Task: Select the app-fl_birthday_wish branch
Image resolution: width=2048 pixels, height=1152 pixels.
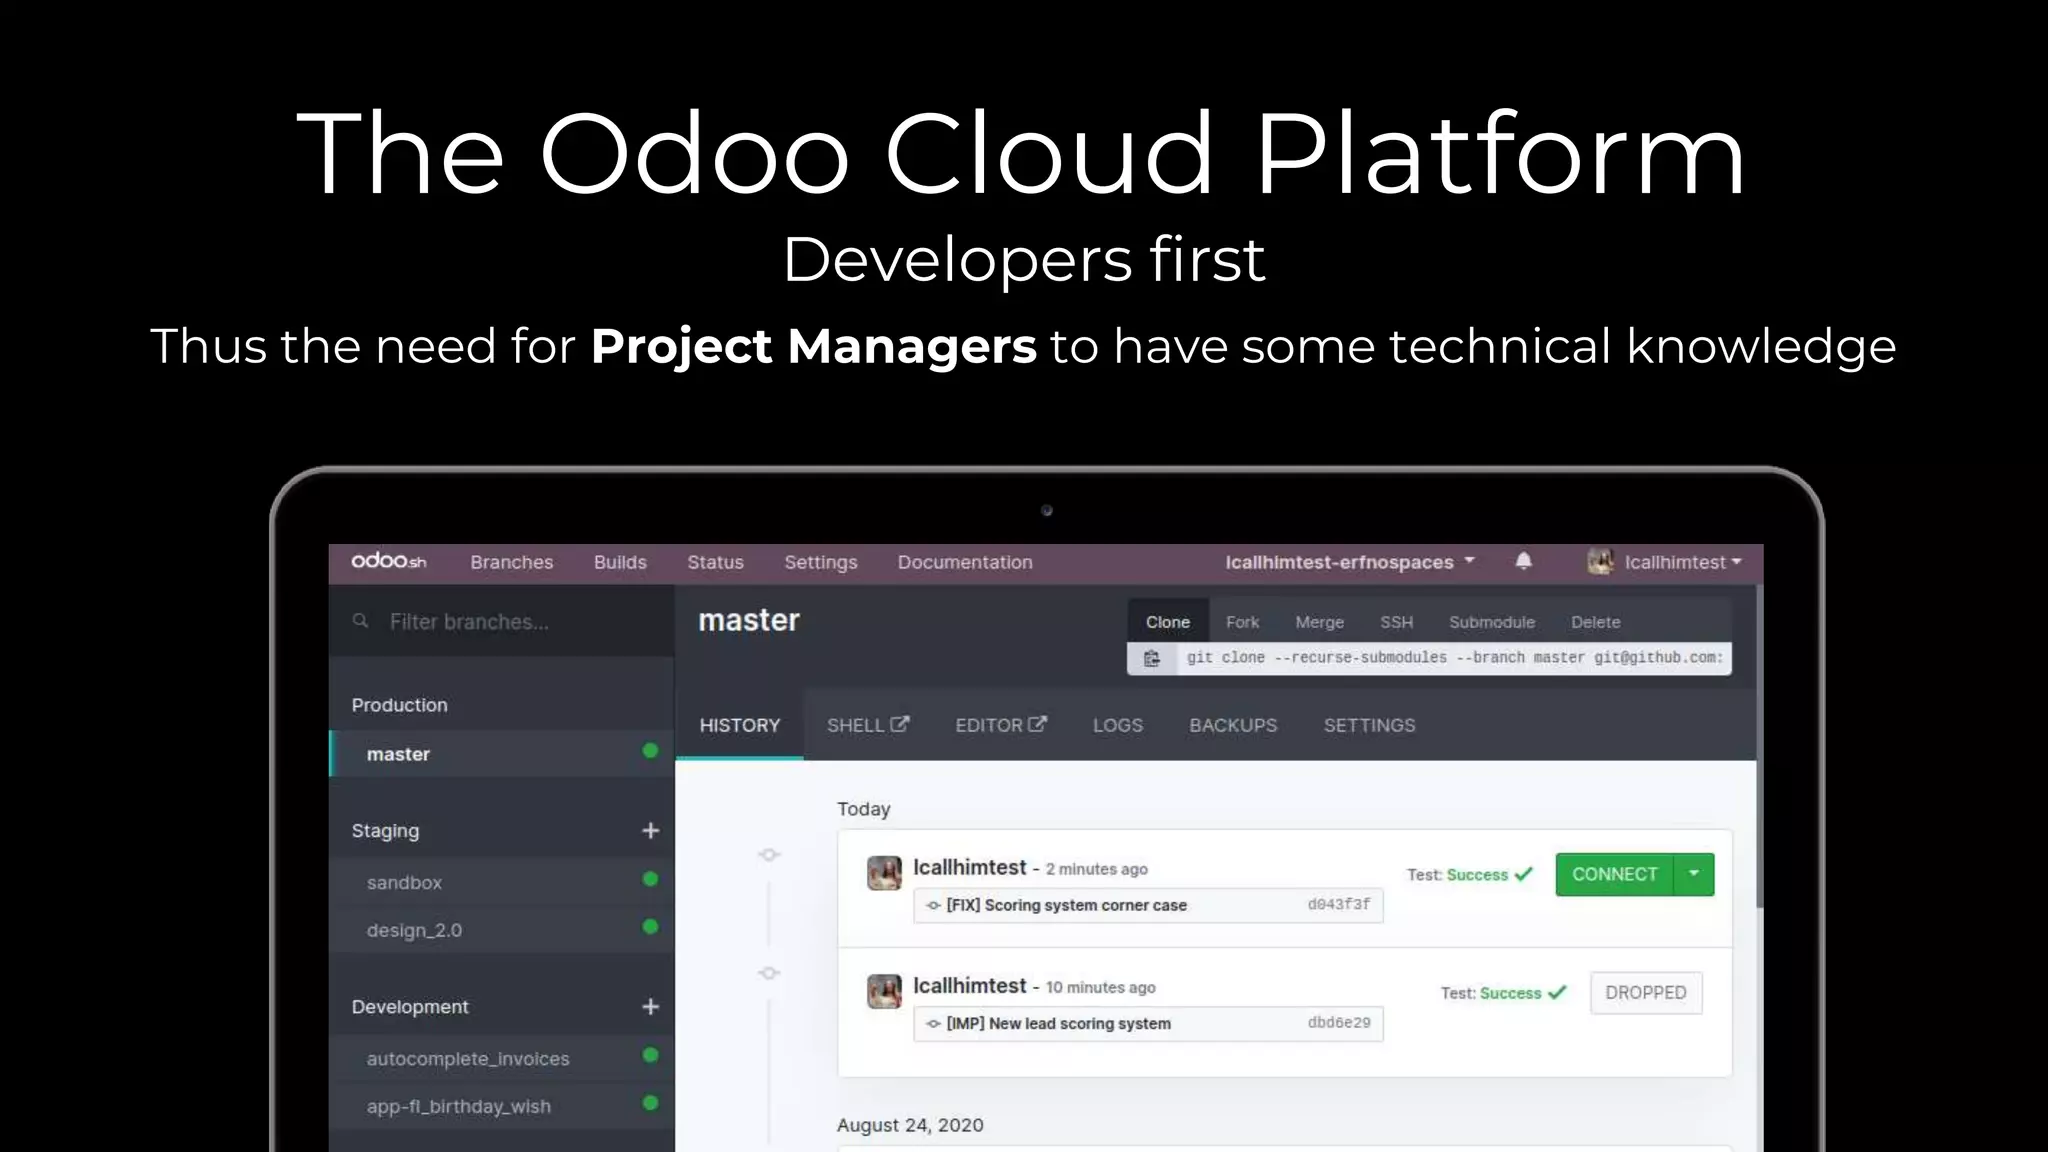Action: tap(502, 1106)
